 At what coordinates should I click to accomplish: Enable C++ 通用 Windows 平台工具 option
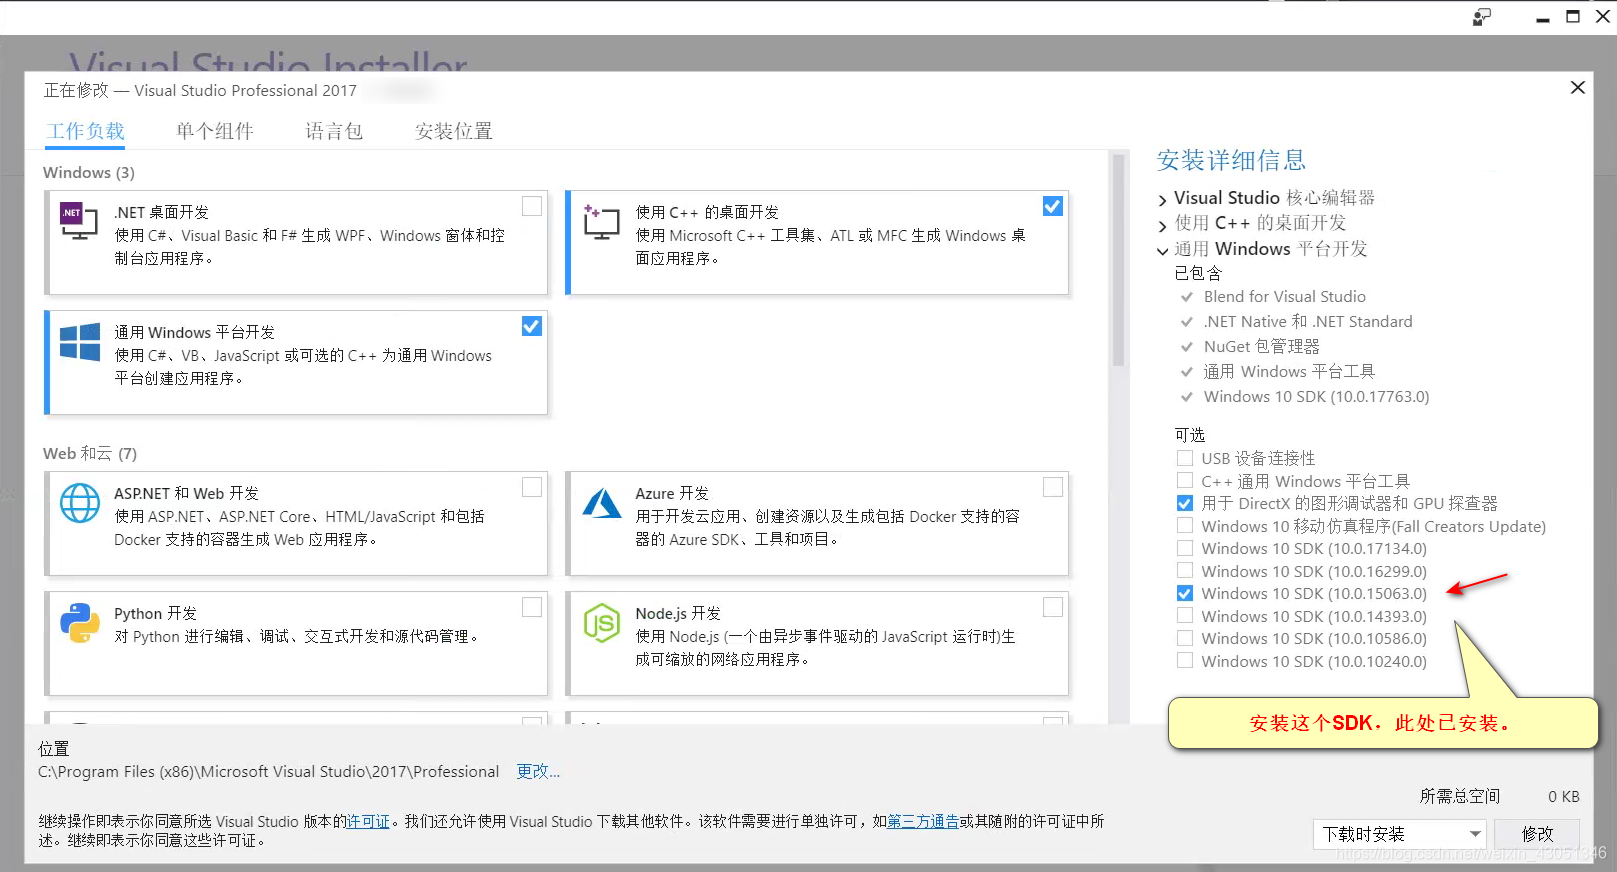tap(1185, 481)
